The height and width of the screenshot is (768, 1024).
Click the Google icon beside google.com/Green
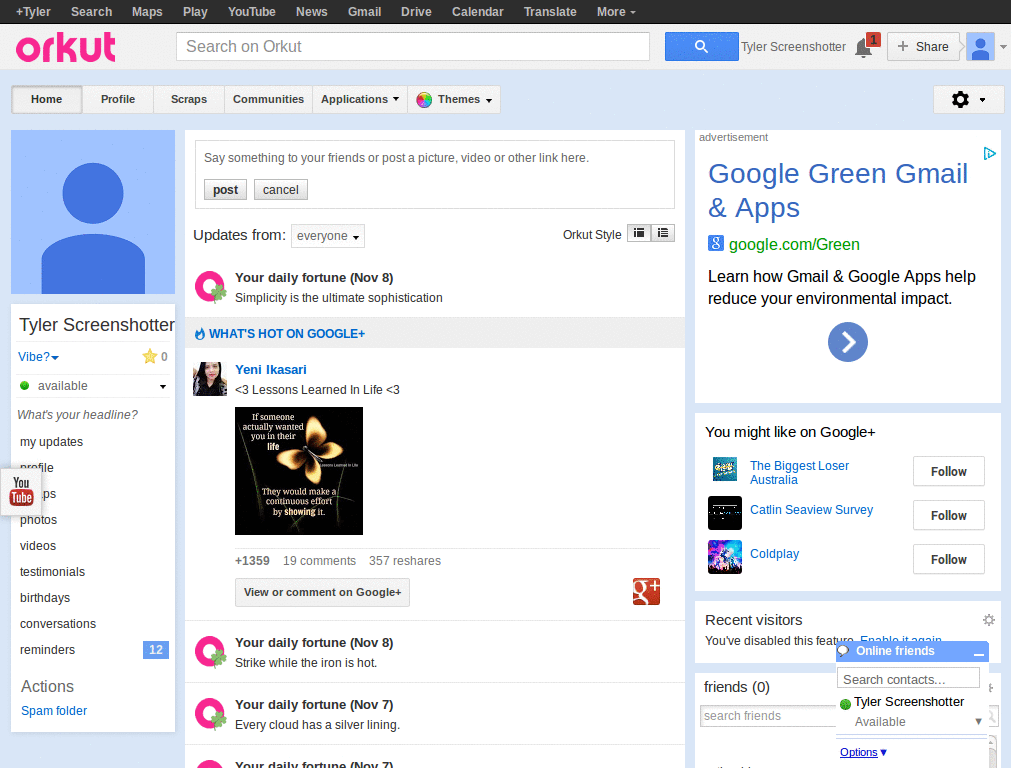point(716,244)
